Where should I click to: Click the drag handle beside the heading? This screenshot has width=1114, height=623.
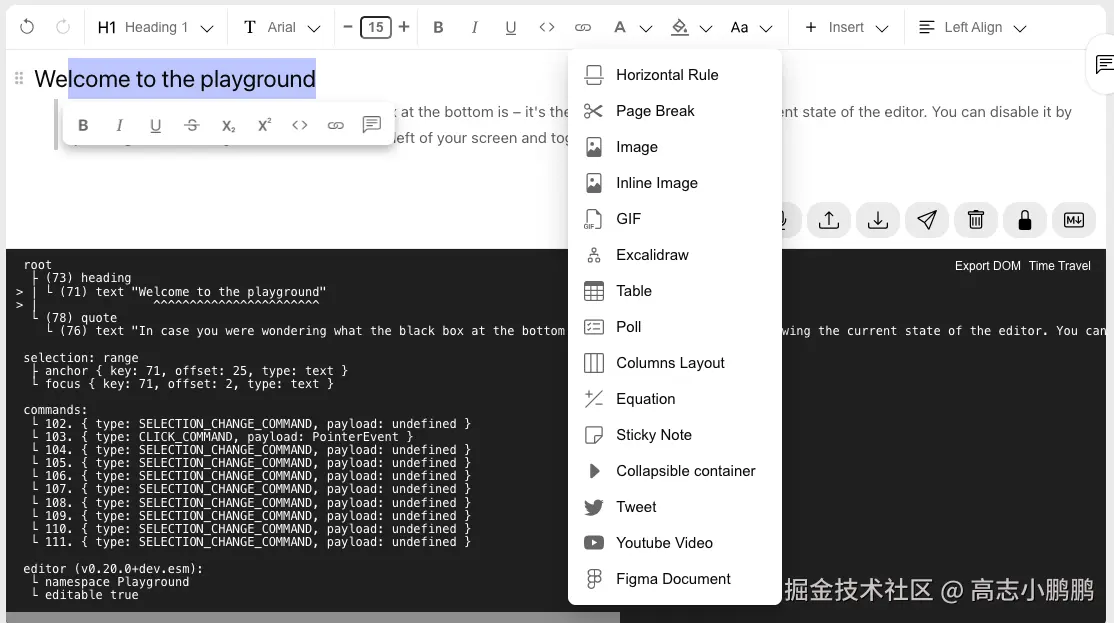click(x=19, y=78)
